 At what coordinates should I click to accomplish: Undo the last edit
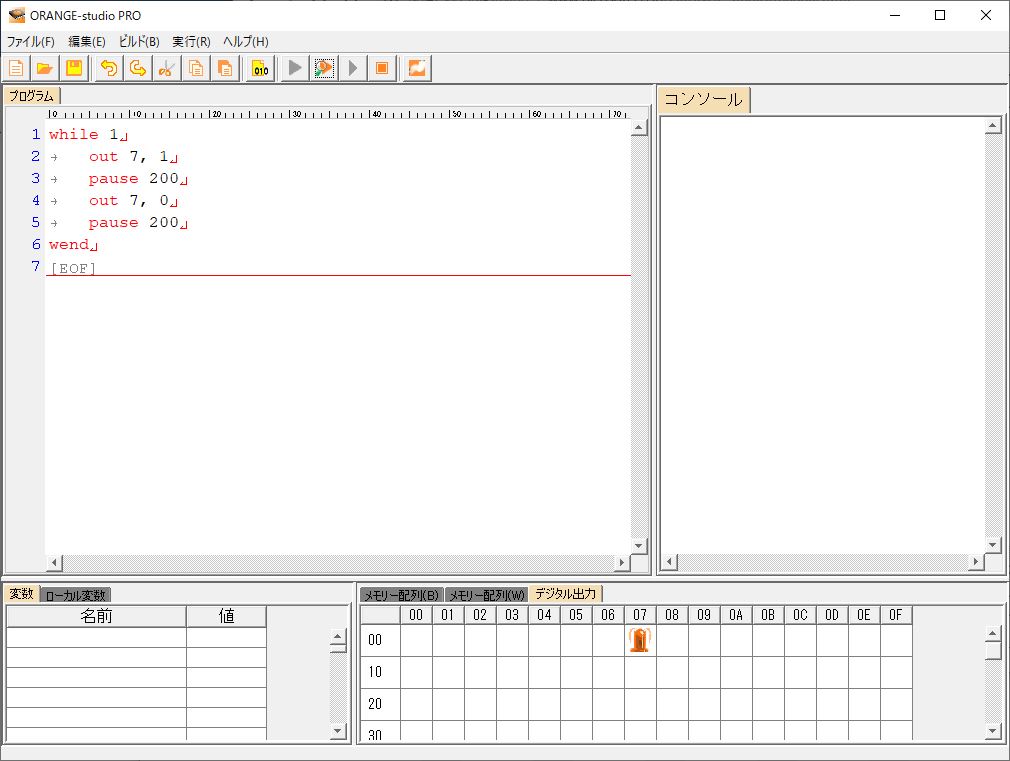point(109,68)
